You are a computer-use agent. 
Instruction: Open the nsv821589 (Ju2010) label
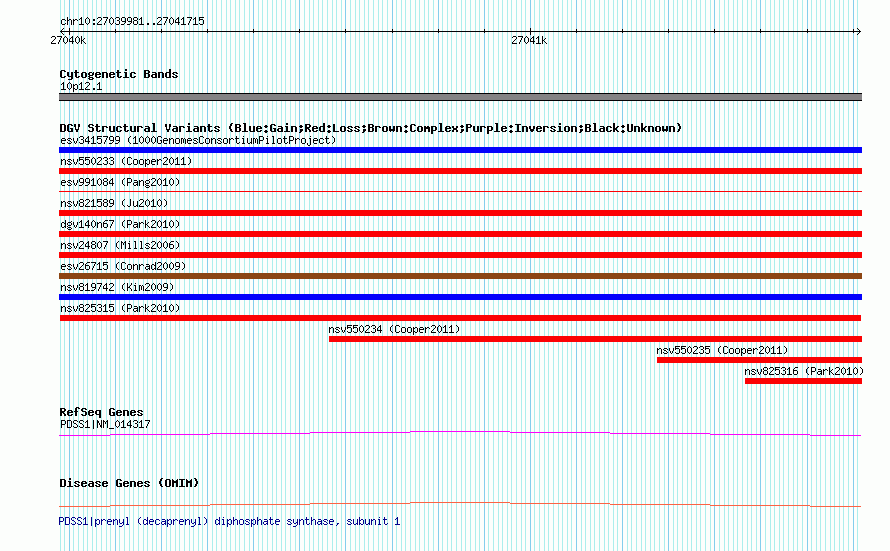tap(114, 203)
